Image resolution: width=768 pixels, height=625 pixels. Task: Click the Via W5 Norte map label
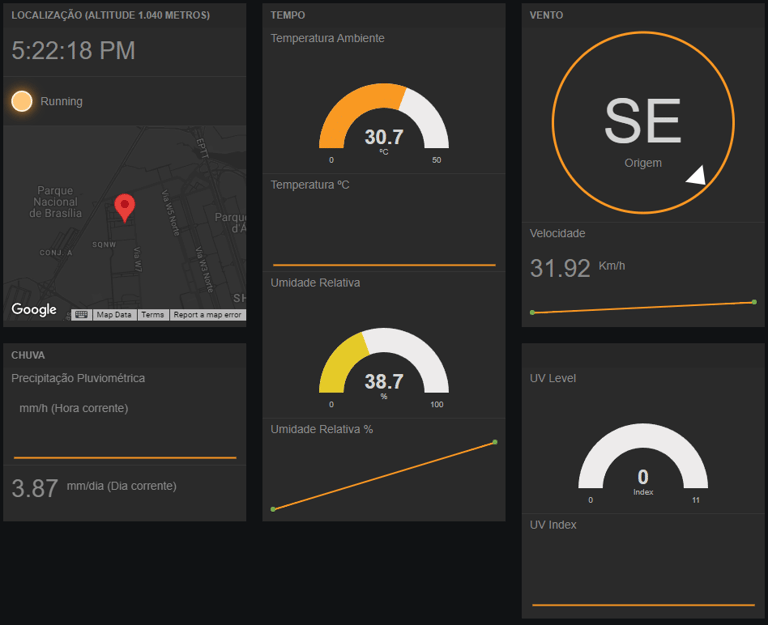pos(170,213)
